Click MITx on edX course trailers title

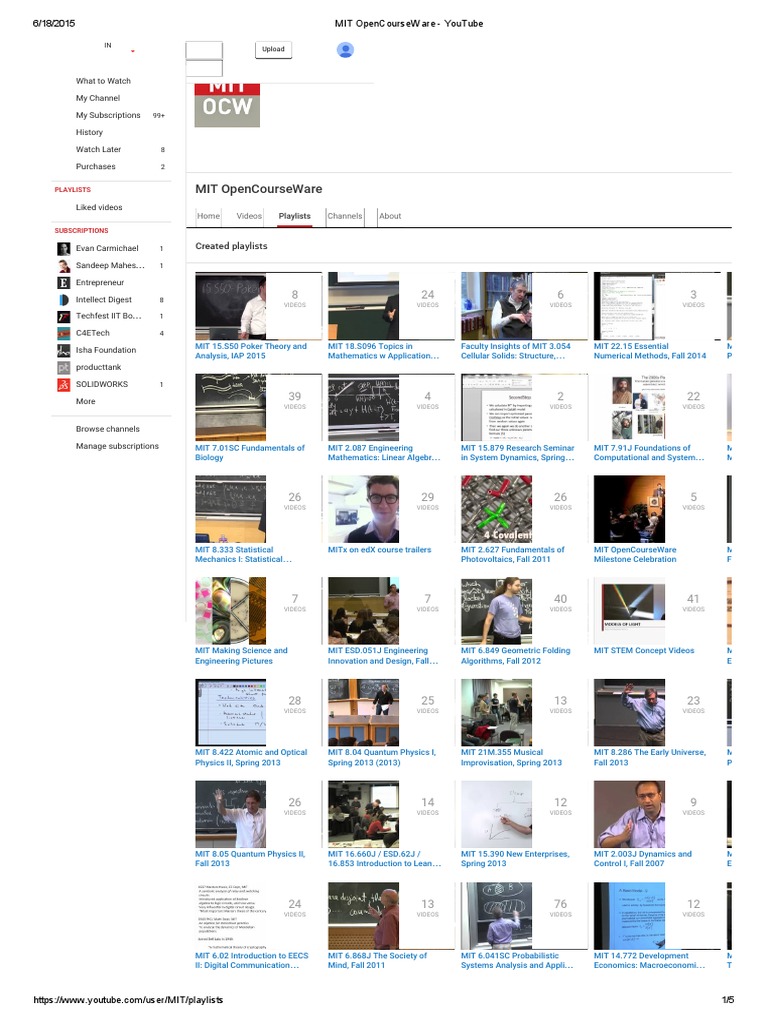pyautogui.click(x=379, y=550)
